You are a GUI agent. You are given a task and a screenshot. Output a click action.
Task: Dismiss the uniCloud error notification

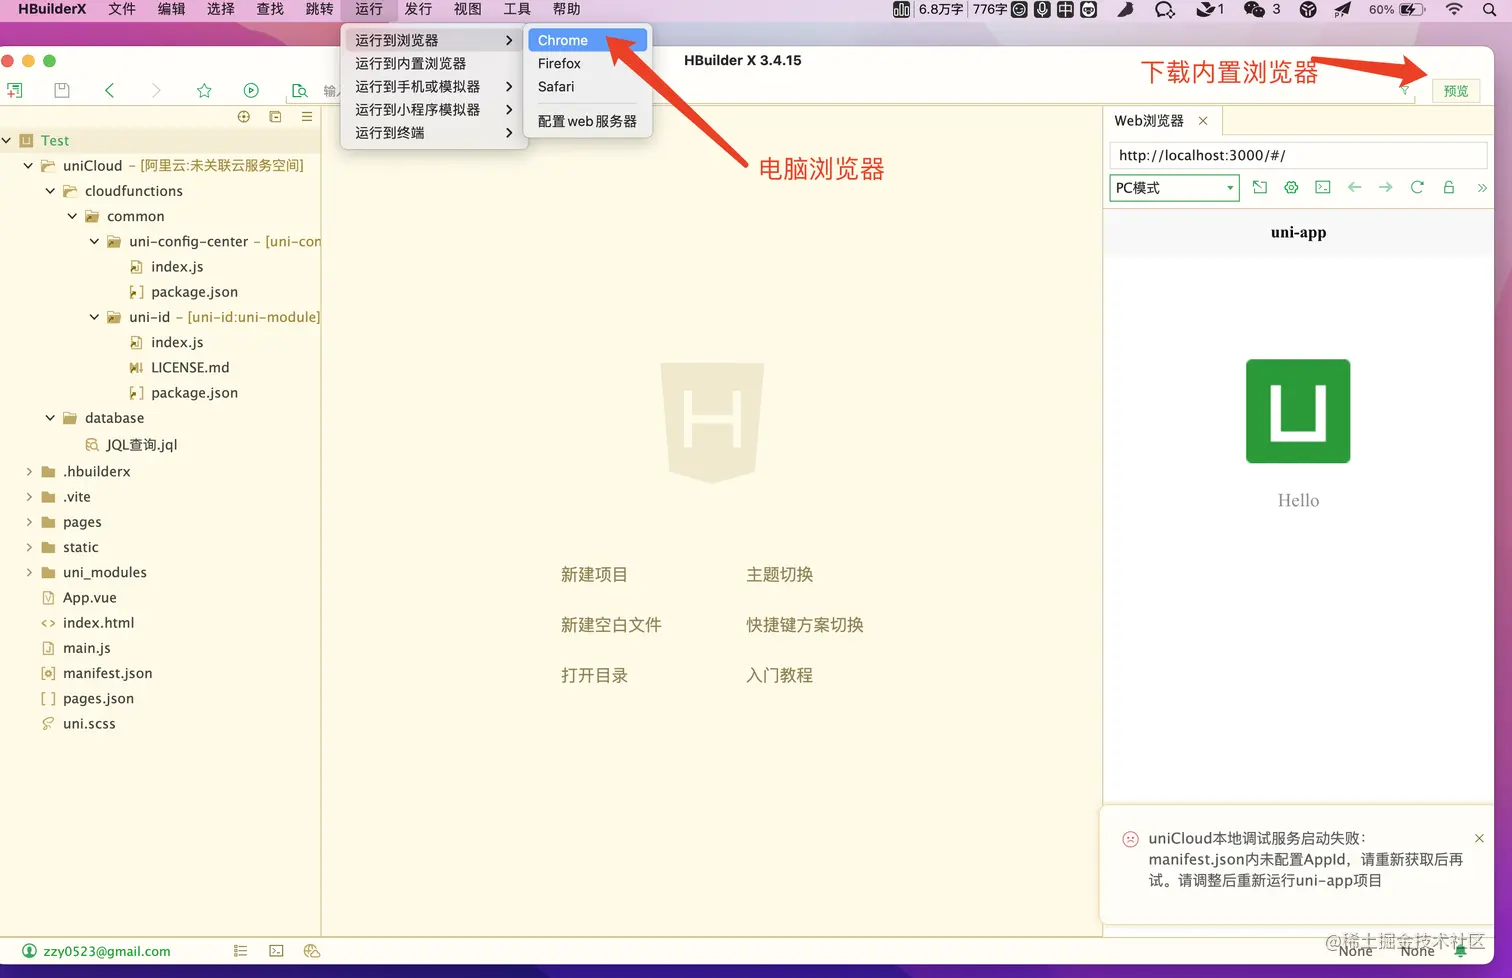coord(1479,838)
